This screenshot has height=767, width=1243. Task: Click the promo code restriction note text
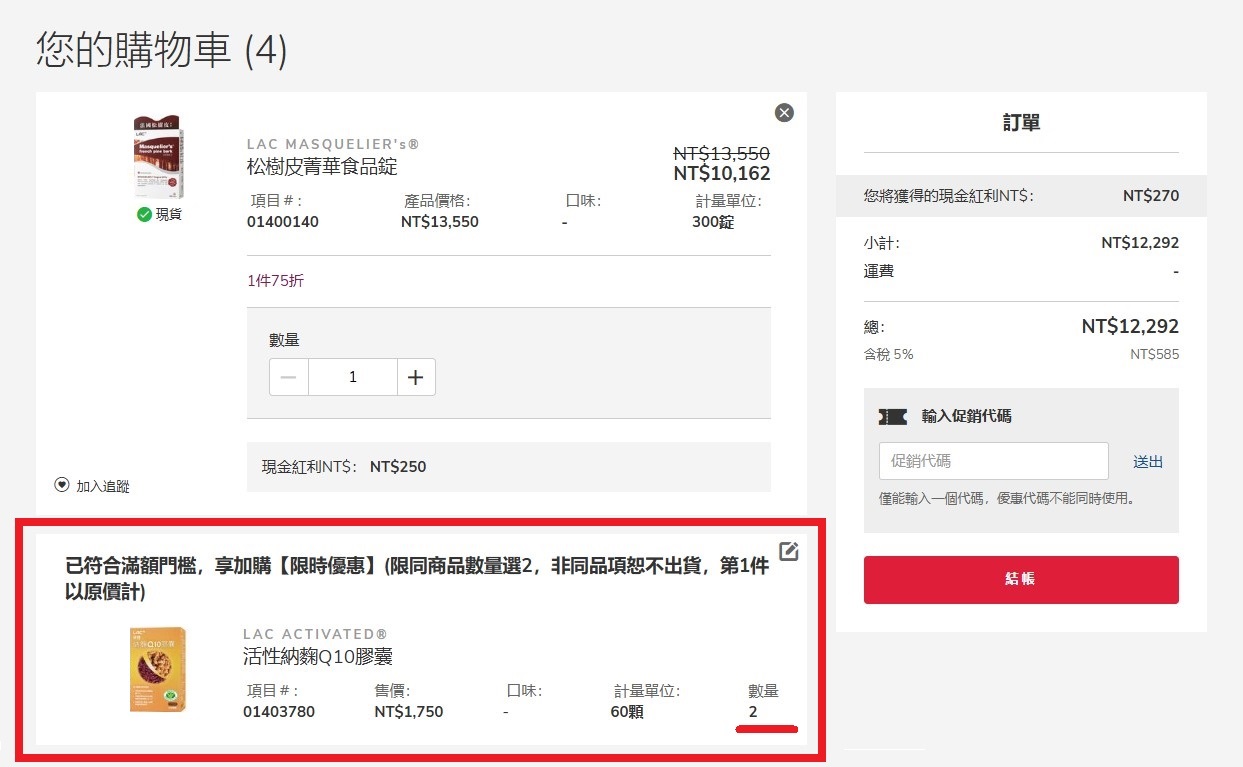click(1007, 497)
